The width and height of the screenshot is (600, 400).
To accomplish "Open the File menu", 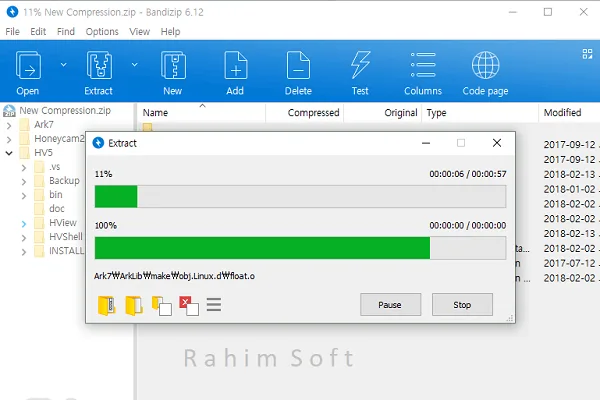I will pyautogui.click(x=12, y=31).
